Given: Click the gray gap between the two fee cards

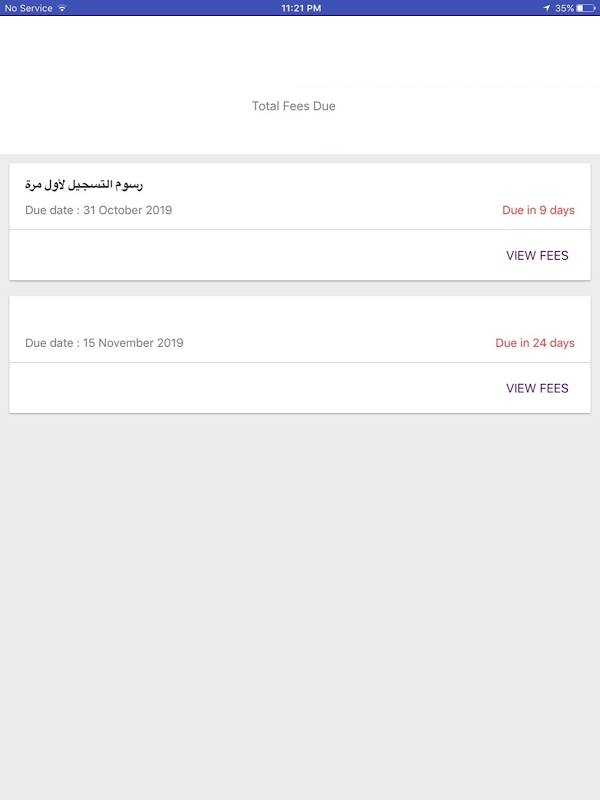Looking at the screenshot, I should click(300, 288).
